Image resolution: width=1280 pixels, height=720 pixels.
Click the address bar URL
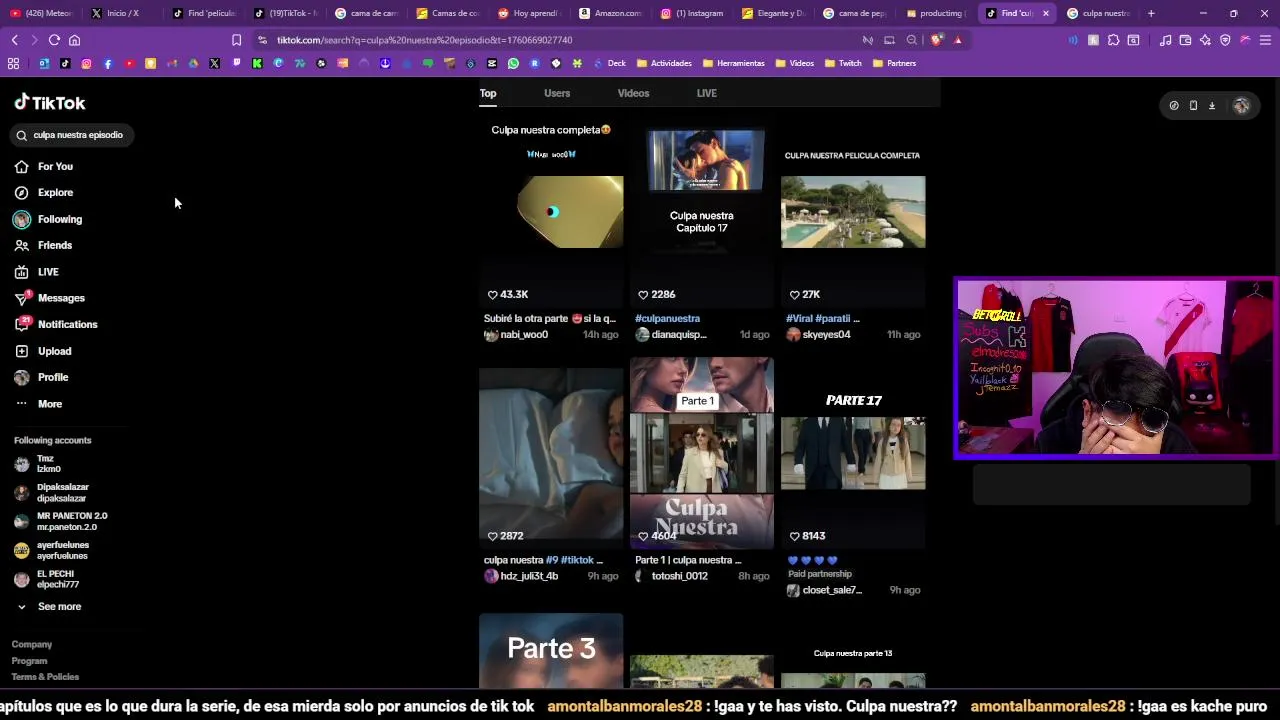(x=424, y=40)
